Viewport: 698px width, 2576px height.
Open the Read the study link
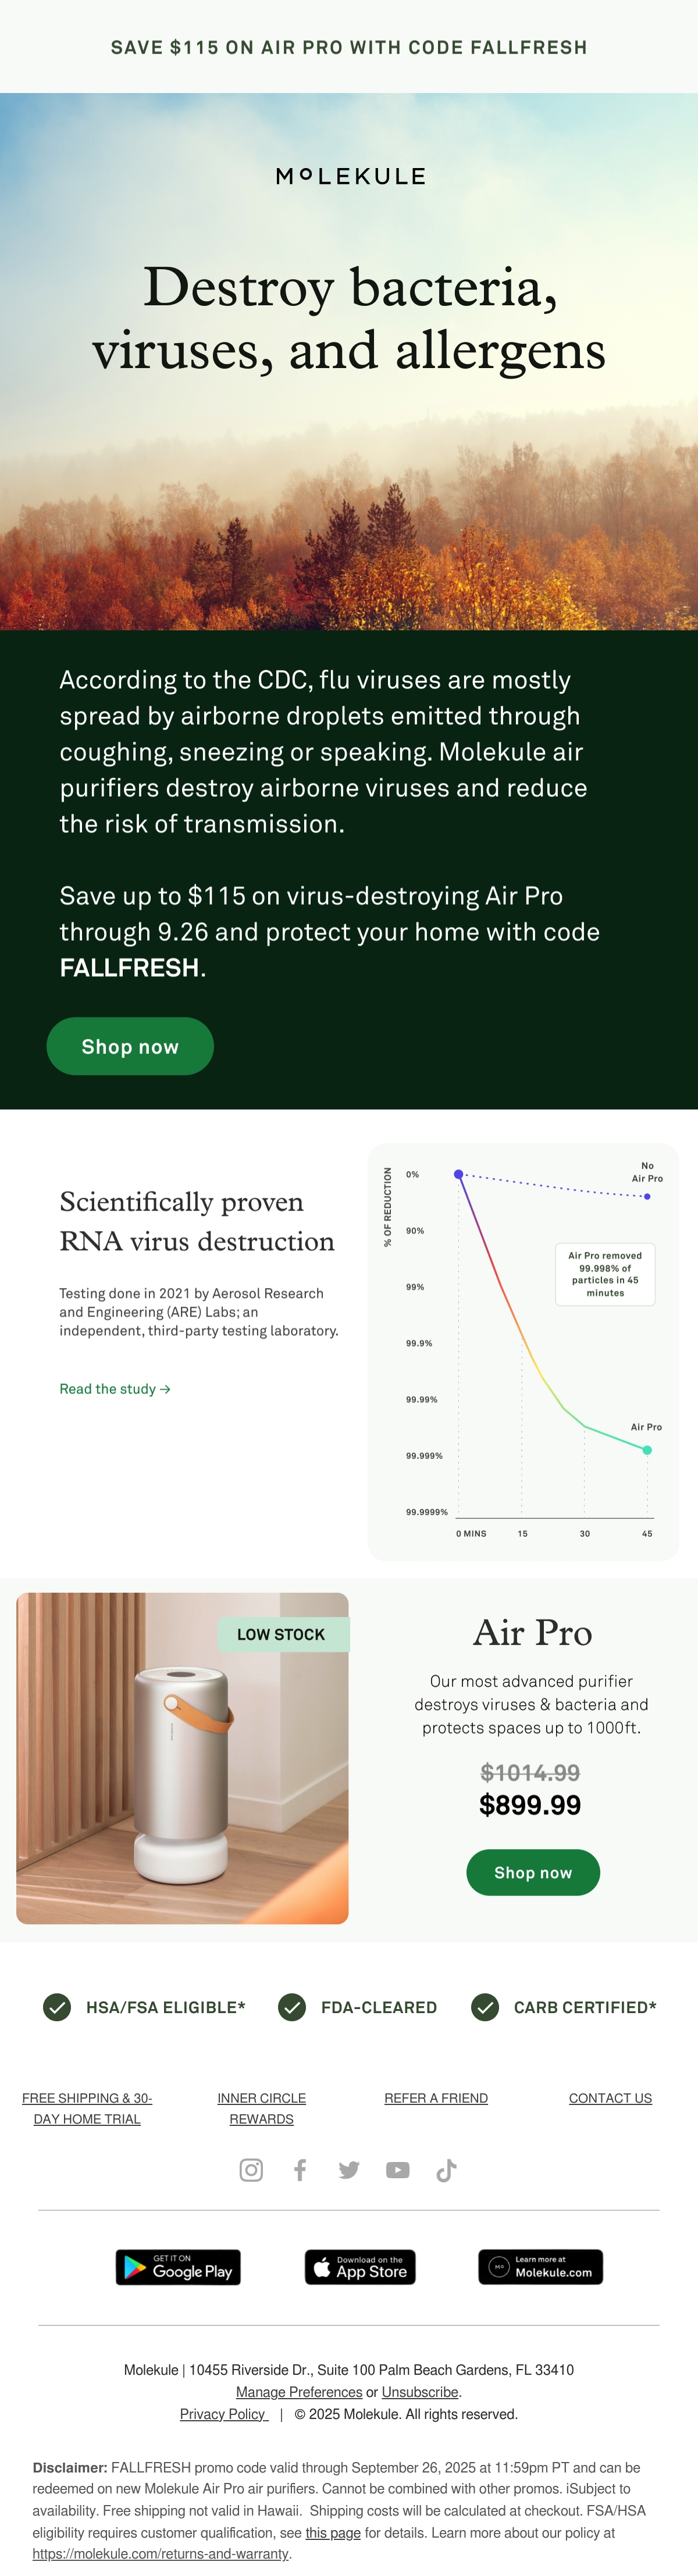pyautogui.click(x=115, y=1389)
